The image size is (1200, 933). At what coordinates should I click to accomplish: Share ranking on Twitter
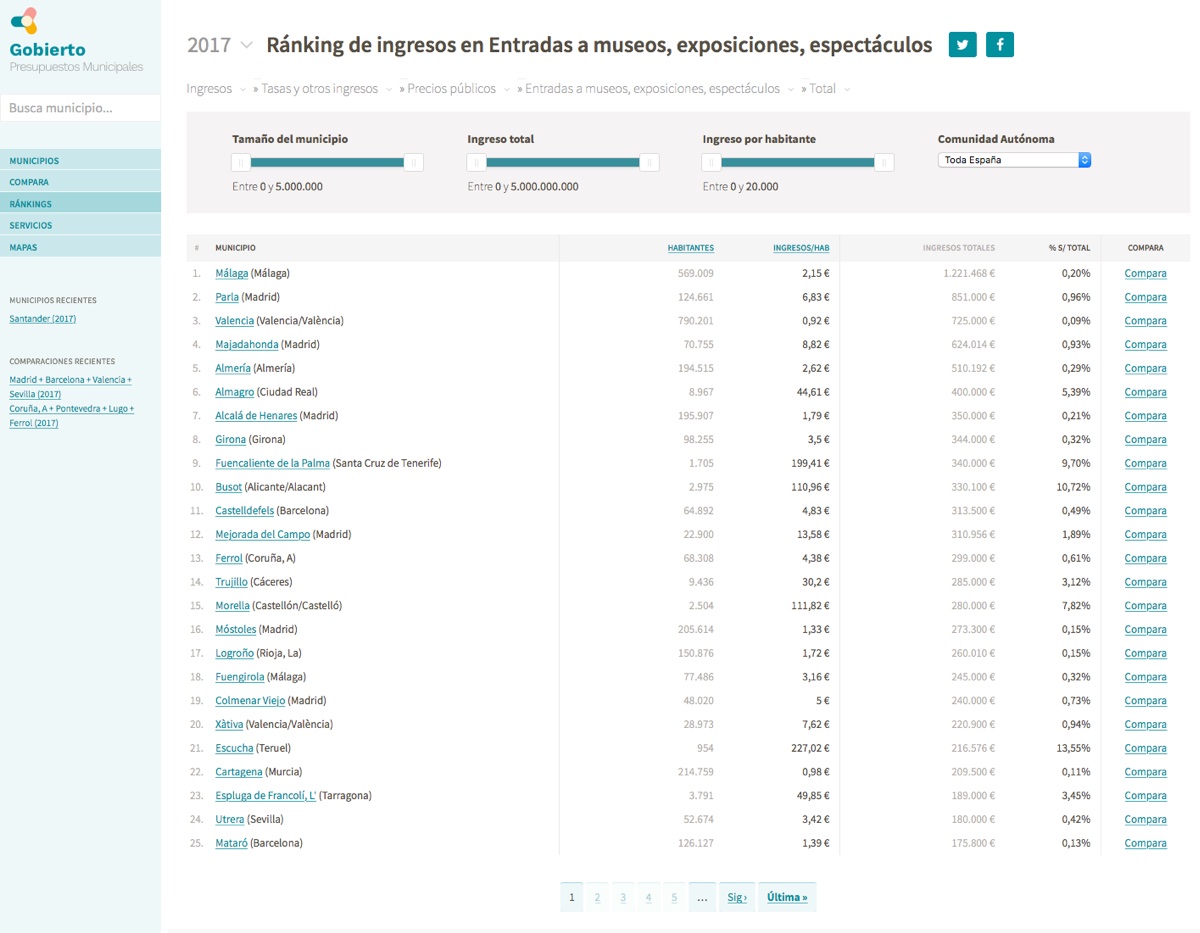pyautogui.click(x=962, y=45)
